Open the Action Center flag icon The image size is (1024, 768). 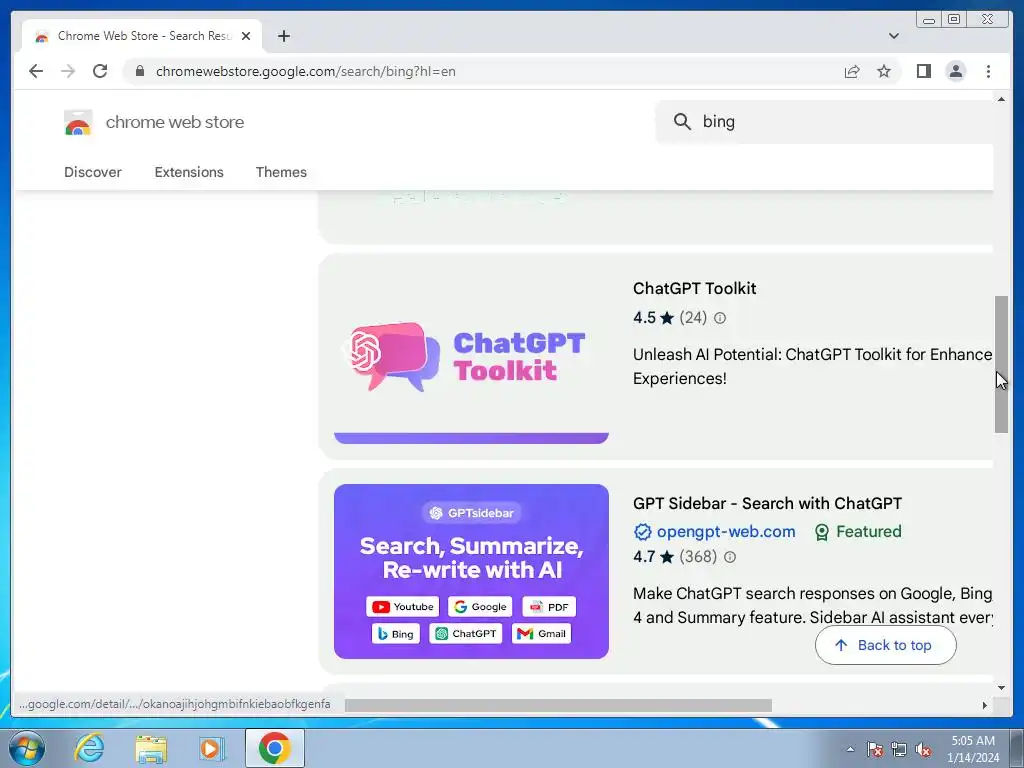(x=875, y=749)
